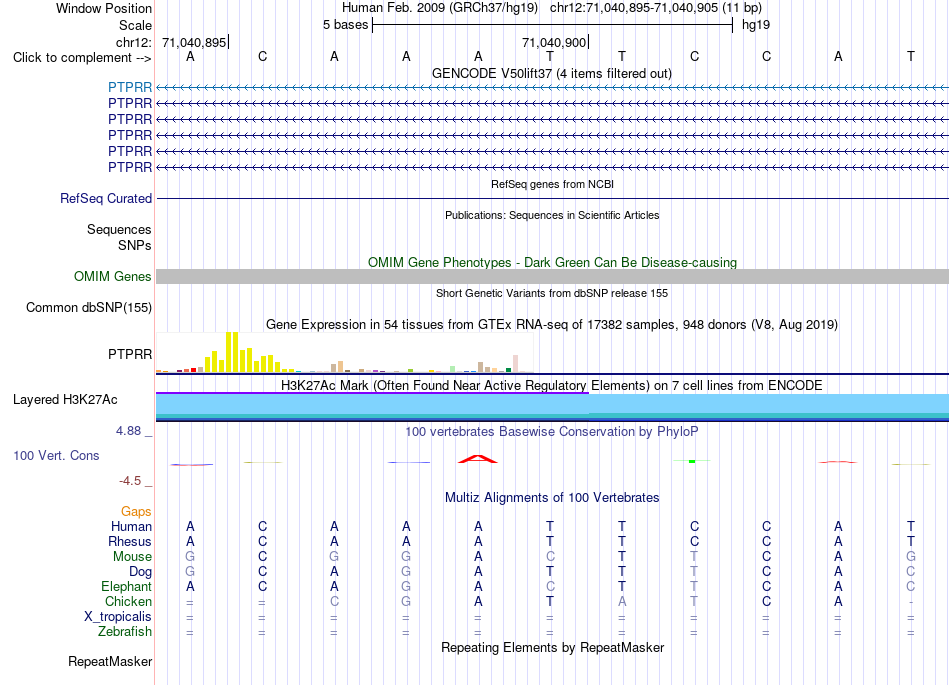The height and width of the screenshot is (685, 950).
Task: Click the 71,040,900 position marker
Action: [x=555, y=42]
